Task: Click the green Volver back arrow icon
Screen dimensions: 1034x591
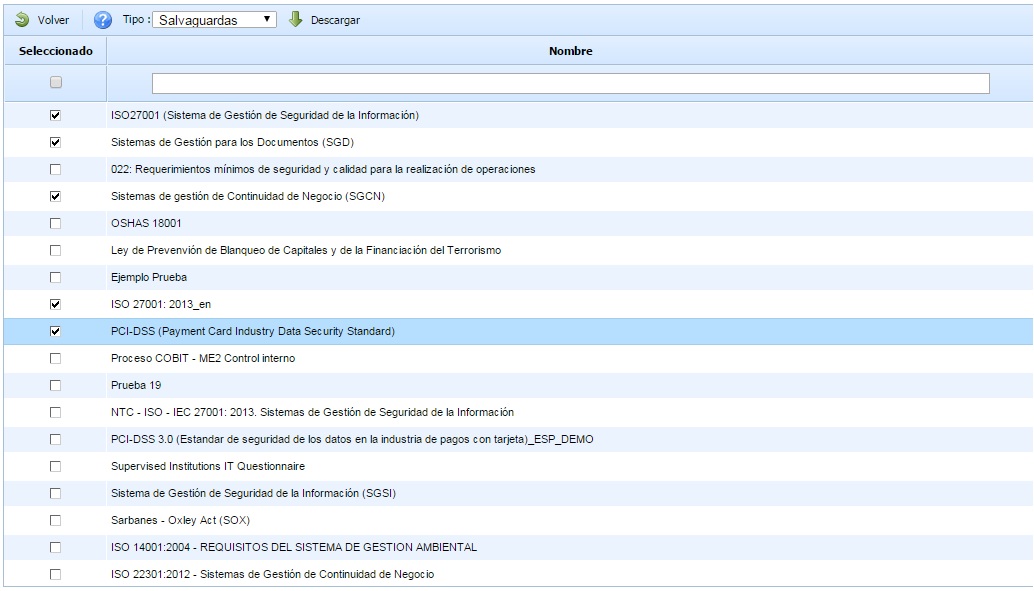Action: tap(21, 20)
